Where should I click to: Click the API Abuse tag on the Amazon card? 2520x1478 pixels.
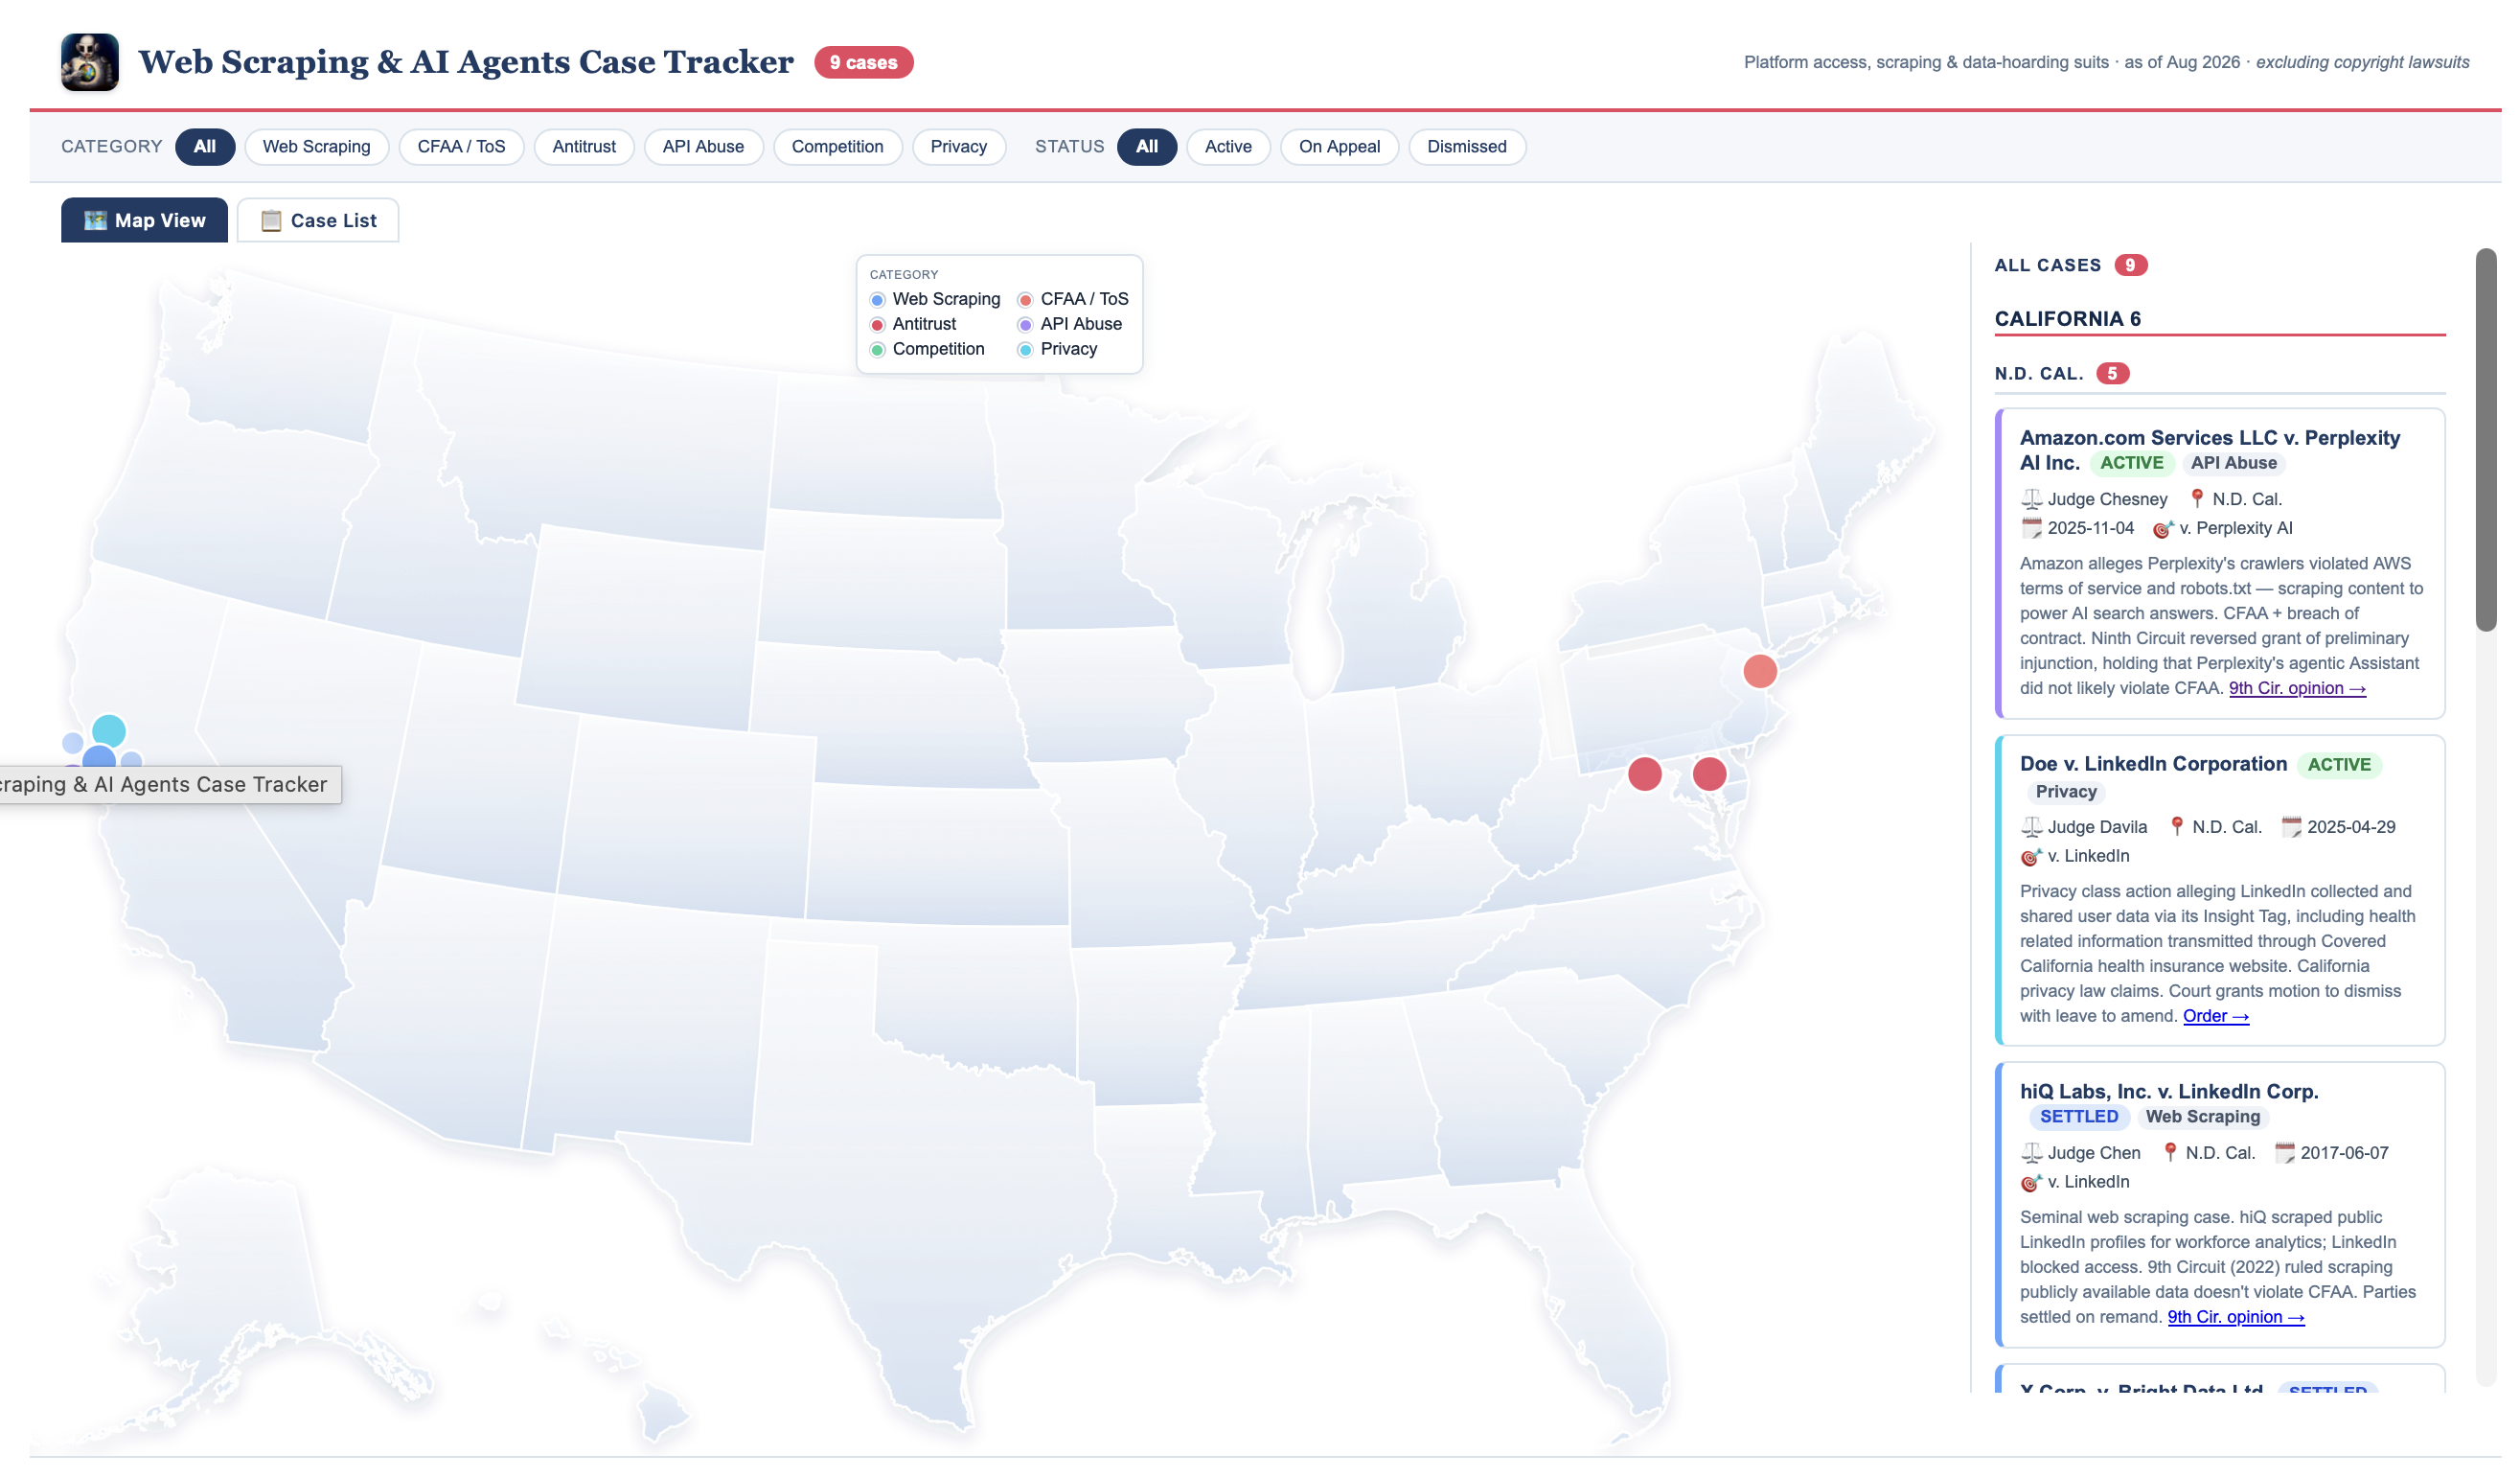pos(2233,463)
